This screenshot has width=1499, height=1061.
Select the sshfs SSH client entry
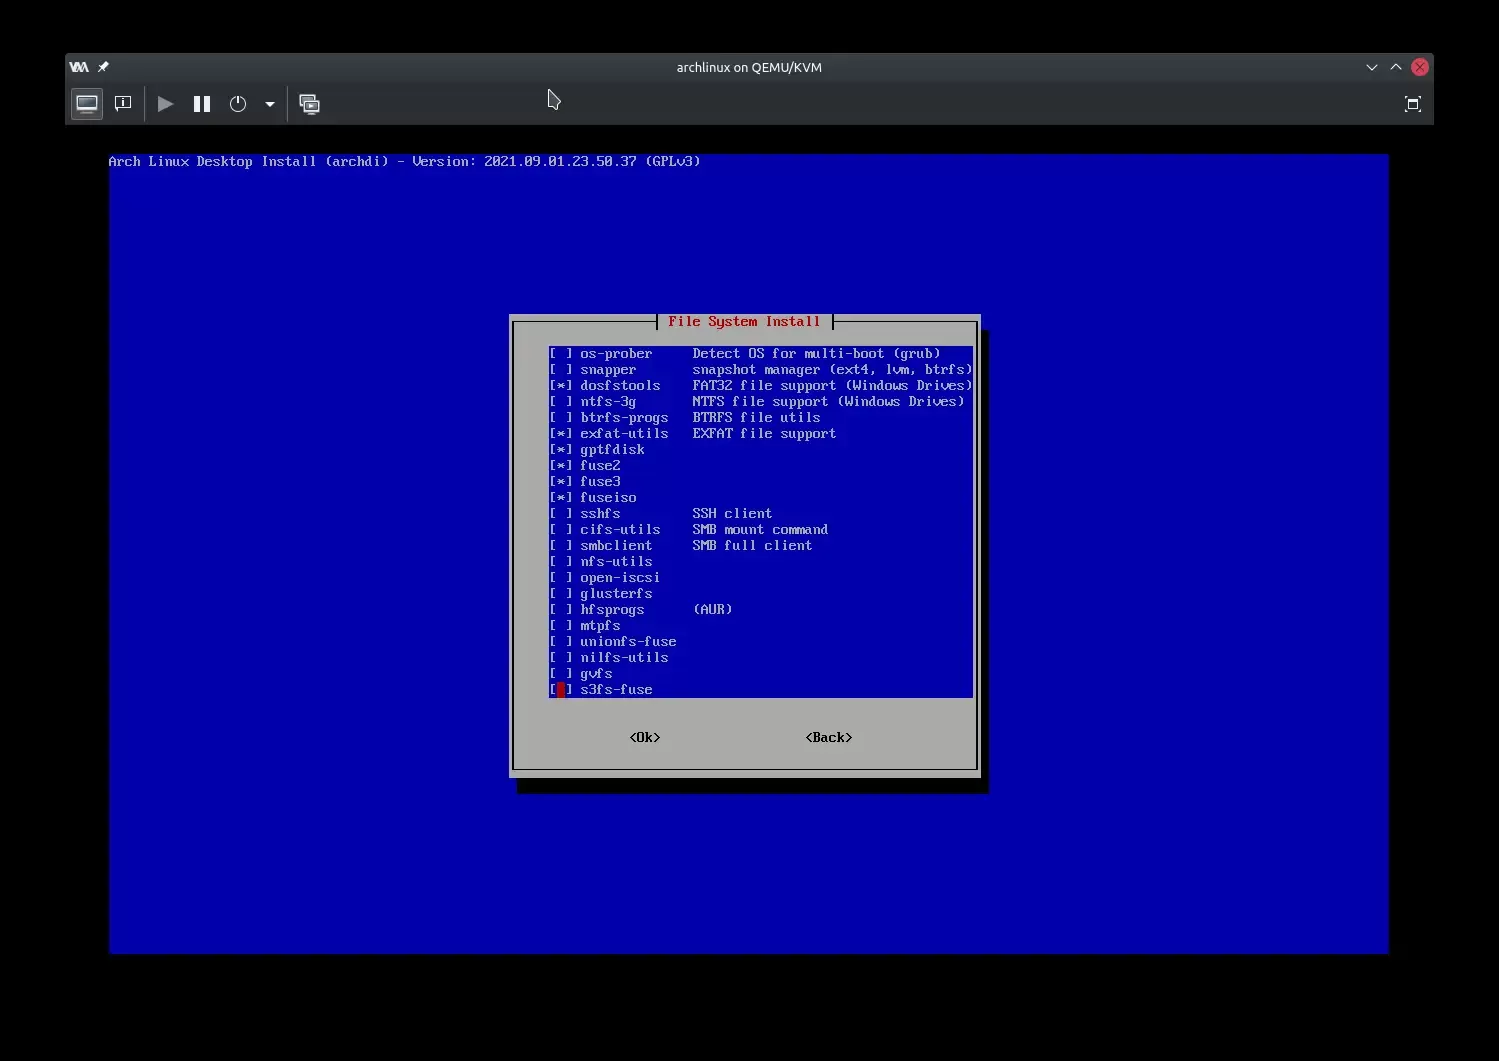[x=600, y=514]
